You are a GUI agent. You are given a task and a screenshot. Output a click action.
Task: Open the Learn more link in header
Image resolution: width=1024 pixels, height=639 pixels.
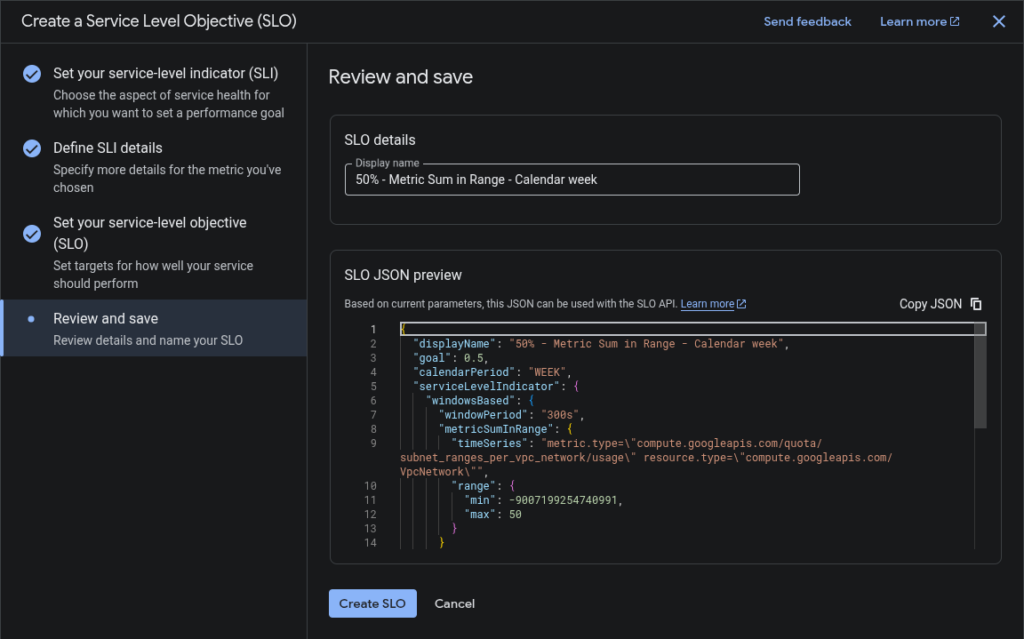pos(912,22)
